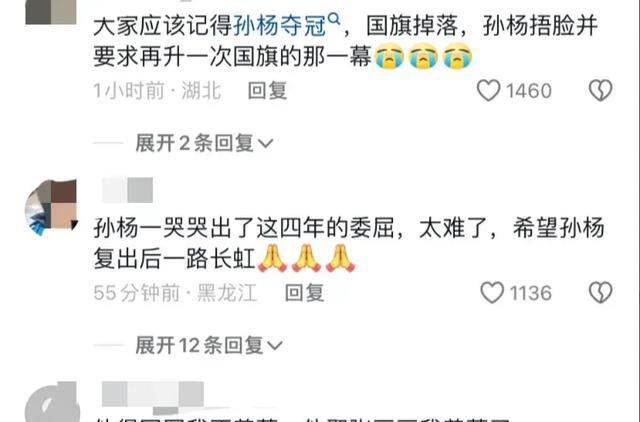Viewport: 640px width, 422px height.
Task: Open the second commenter's blurred username
Action: (127, 190)
